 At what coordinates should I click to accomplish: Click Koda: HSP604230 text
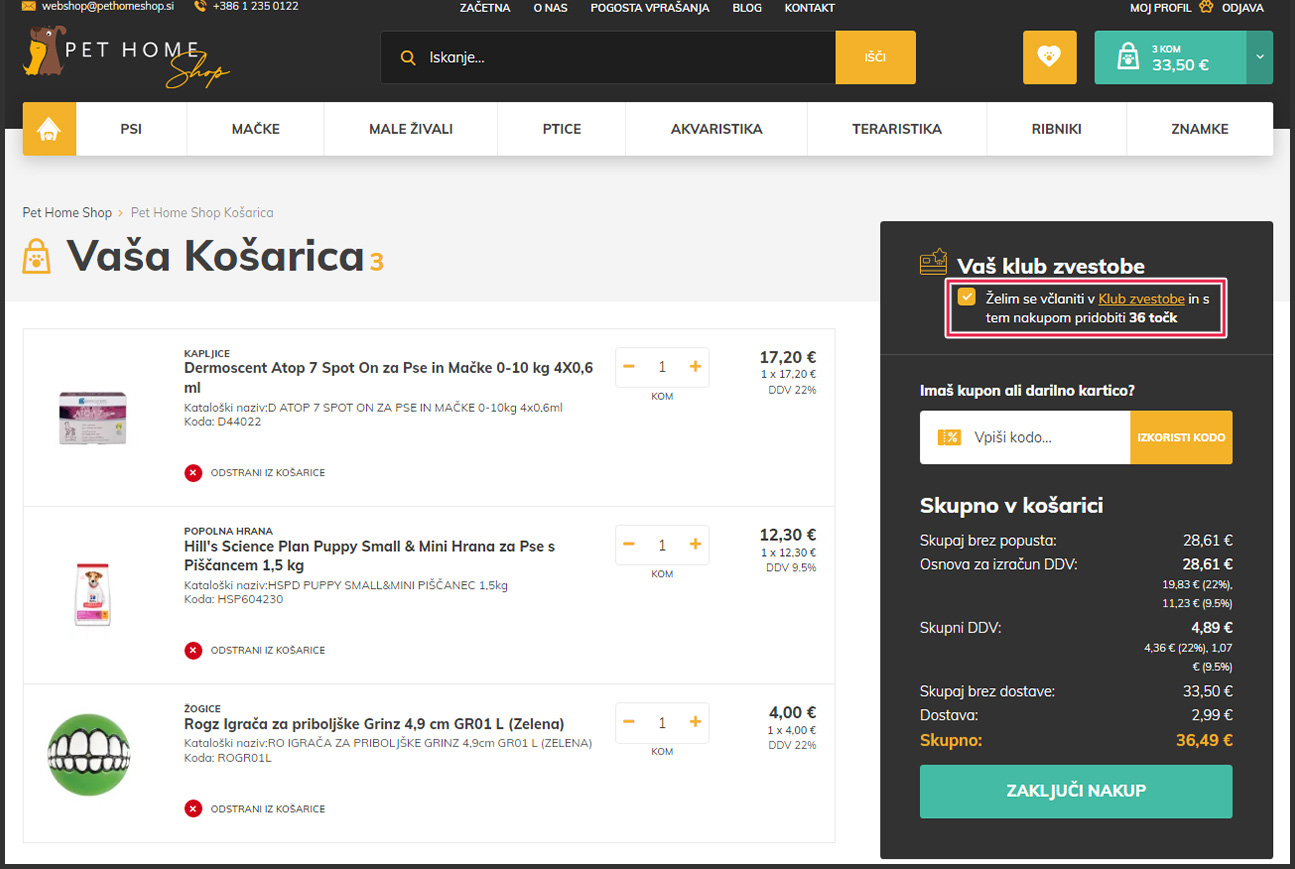coord(234,599)
